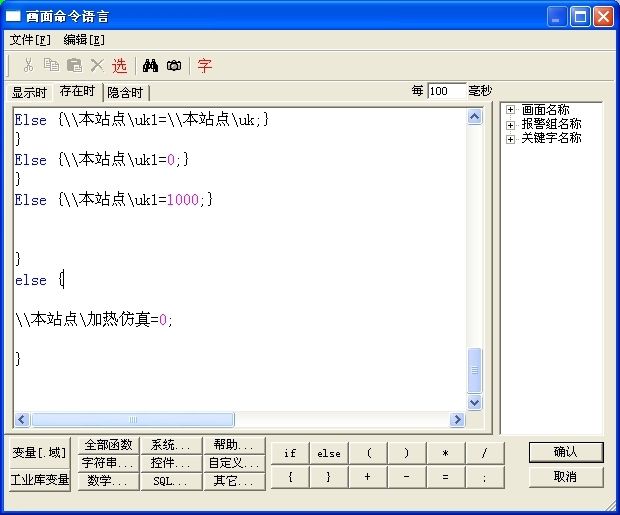Expand the 报警组名称 tree node

(x=510, y=125)
